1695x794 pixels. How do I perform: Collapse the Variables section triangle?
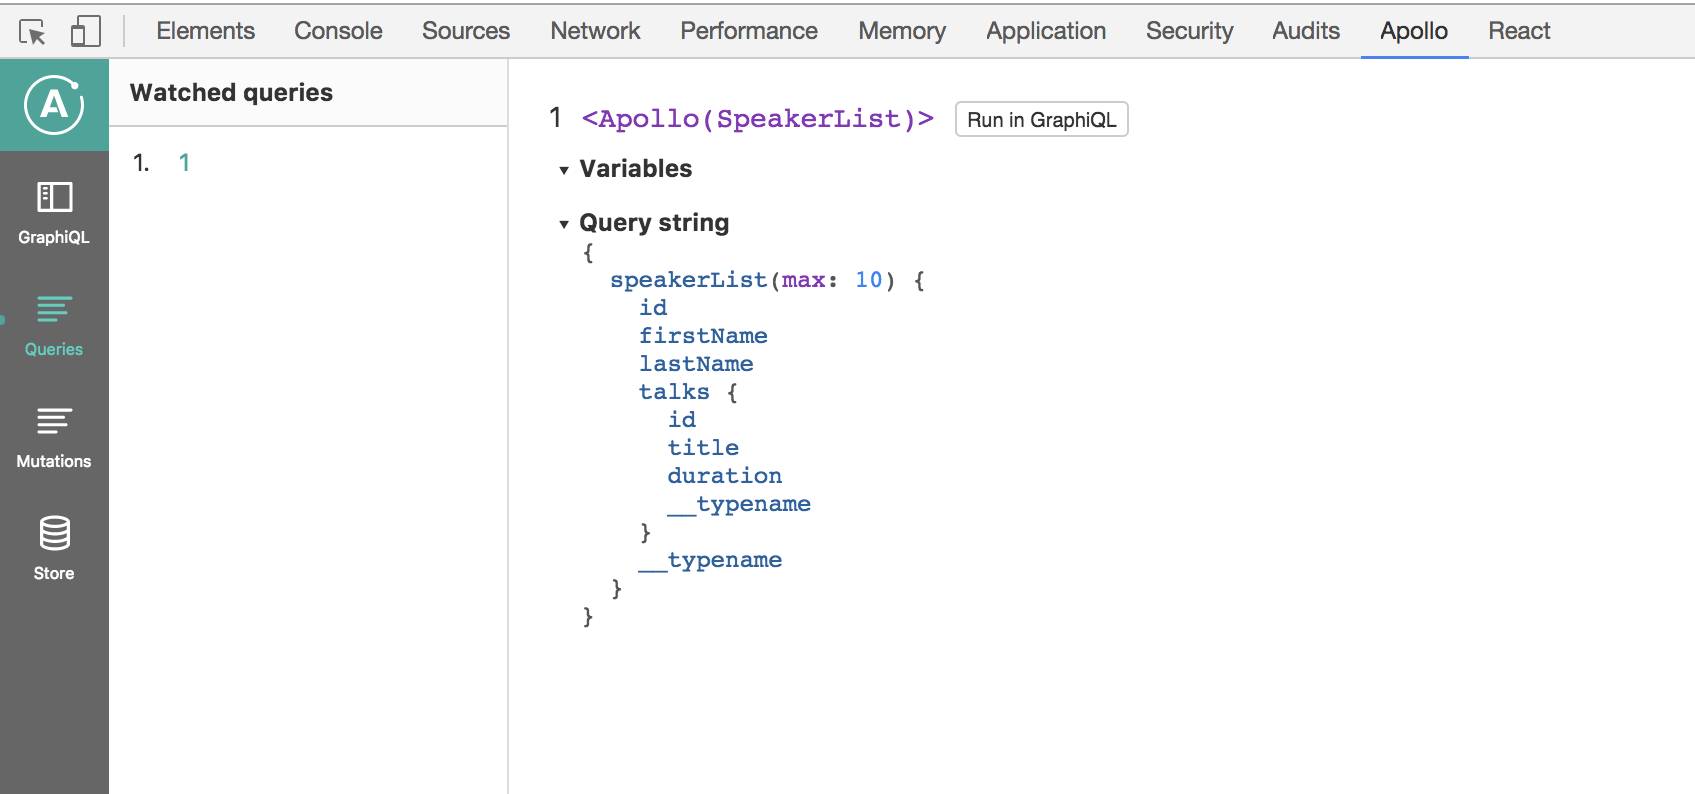tap(564, 170)
